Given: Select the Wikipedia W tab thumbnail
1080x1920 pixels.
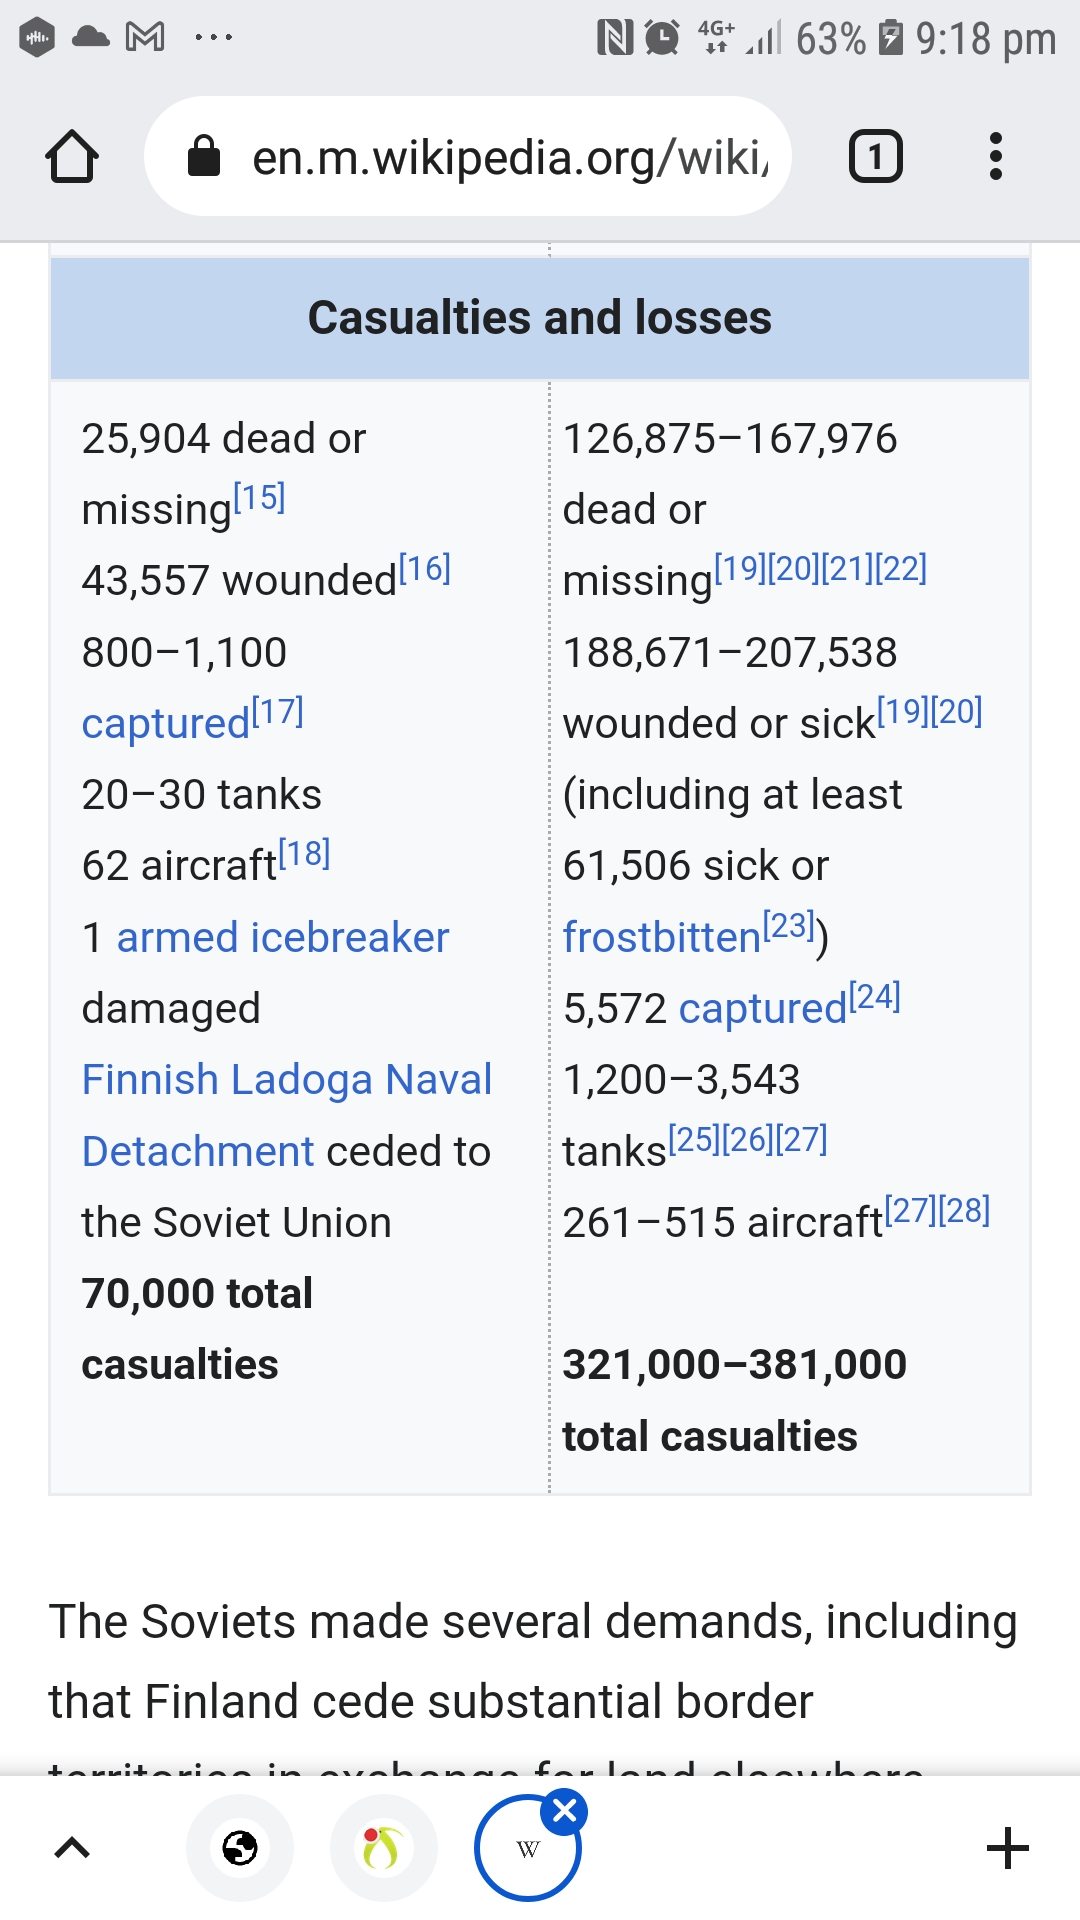Looking at the screenshot, I should pos(526,1850).
